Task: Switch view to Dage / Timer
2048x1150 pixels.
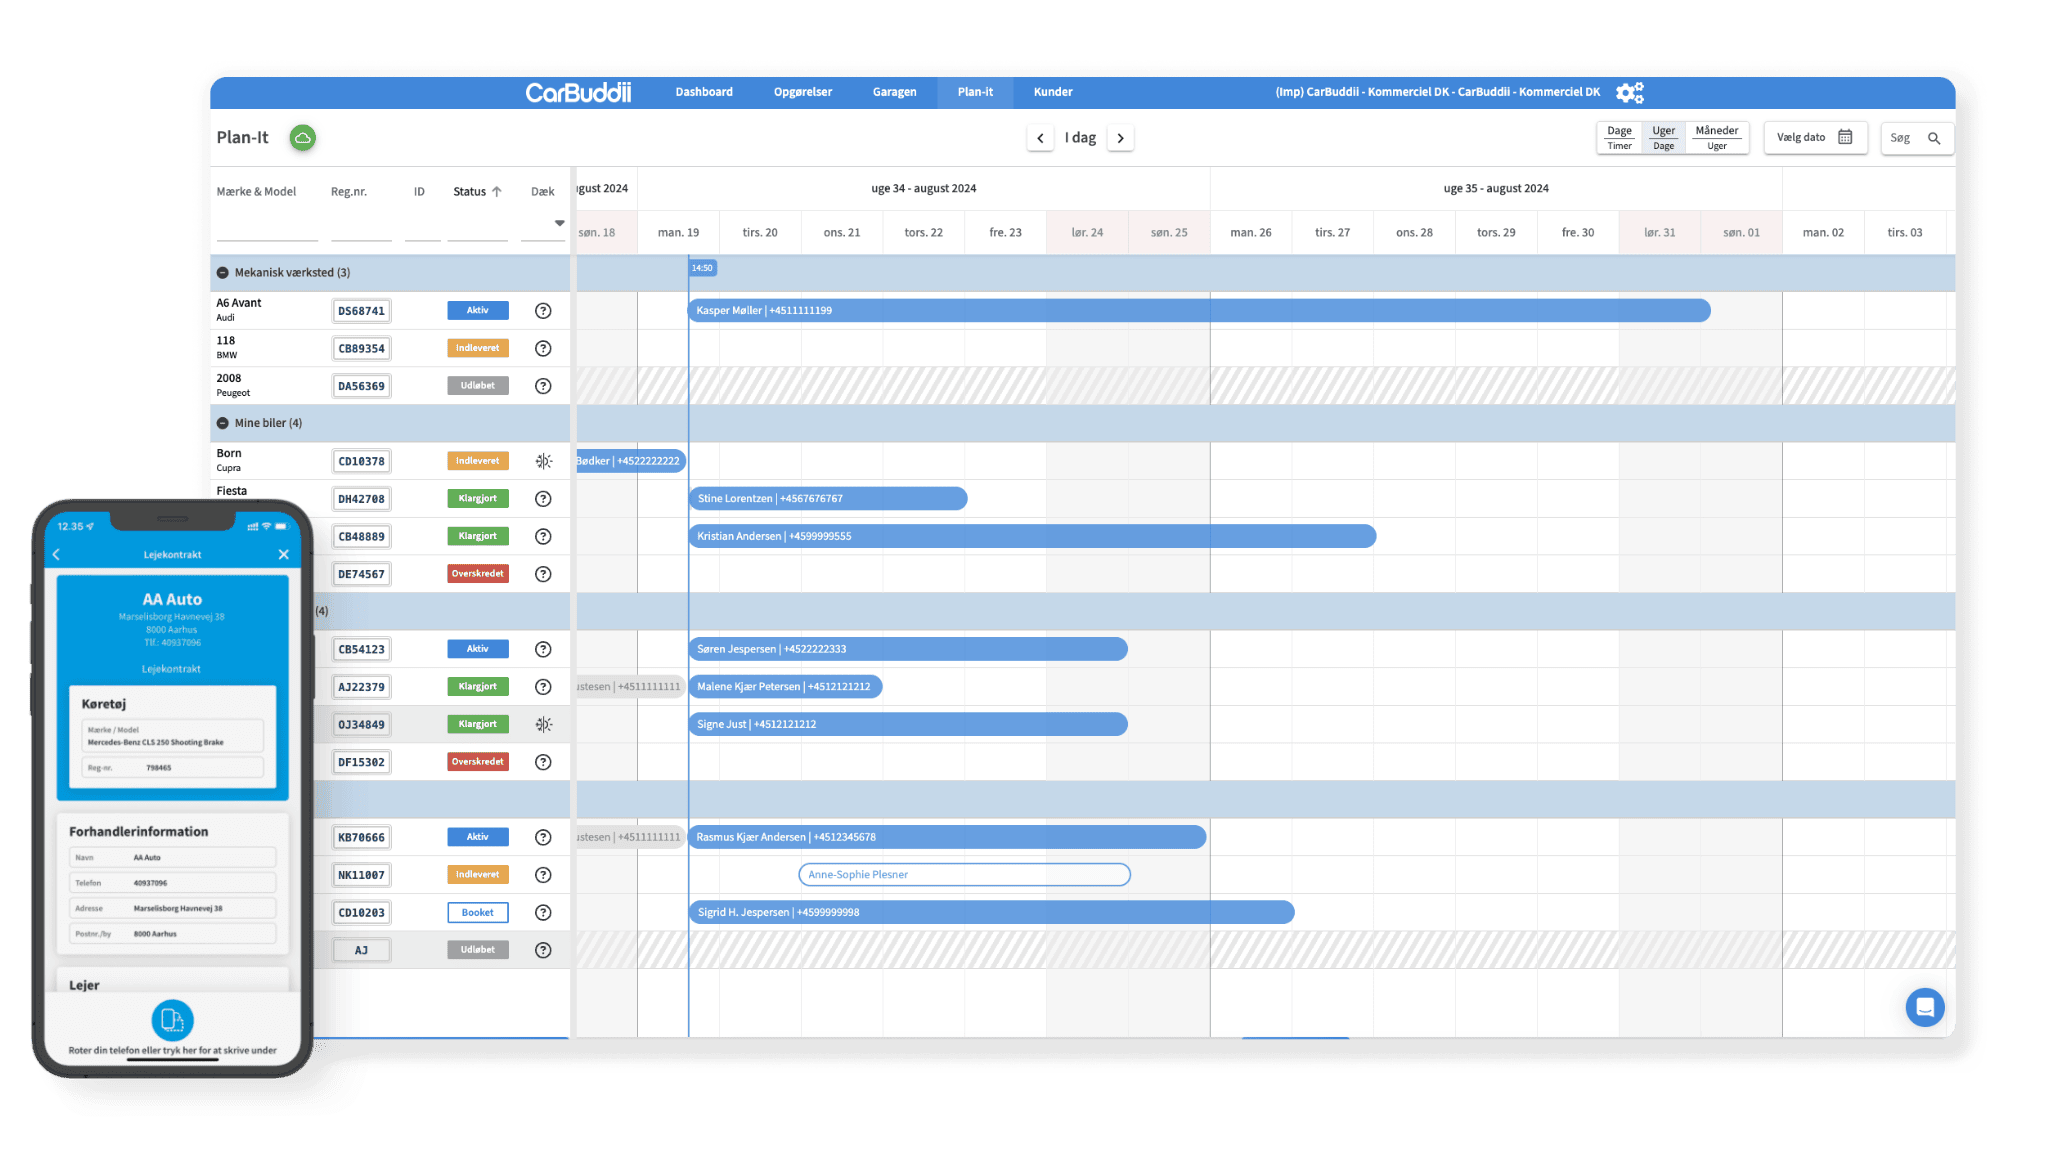Action: (x=1619, y=138)
